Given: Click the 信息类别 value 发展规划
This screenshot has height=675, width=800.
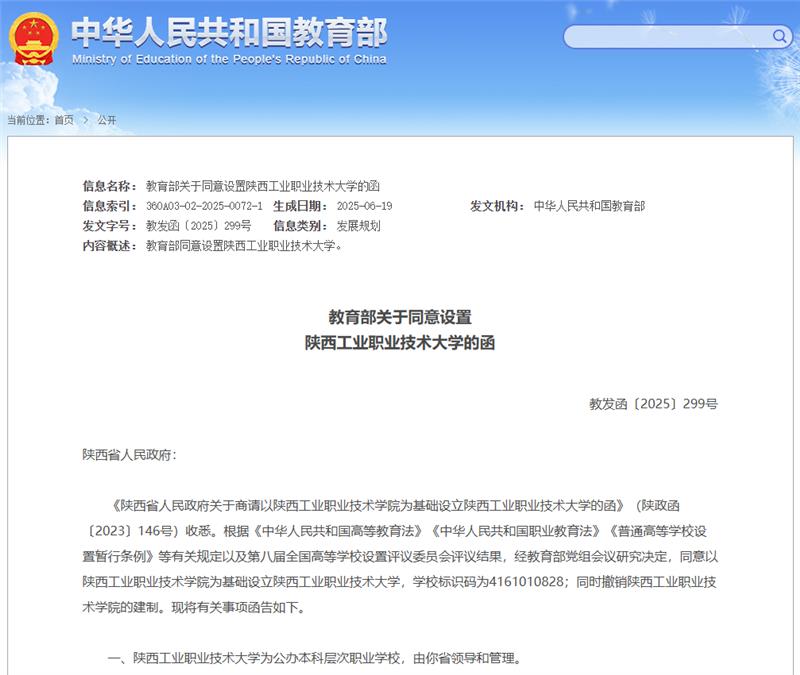Looking at the screenshot, I should point(359,226).
